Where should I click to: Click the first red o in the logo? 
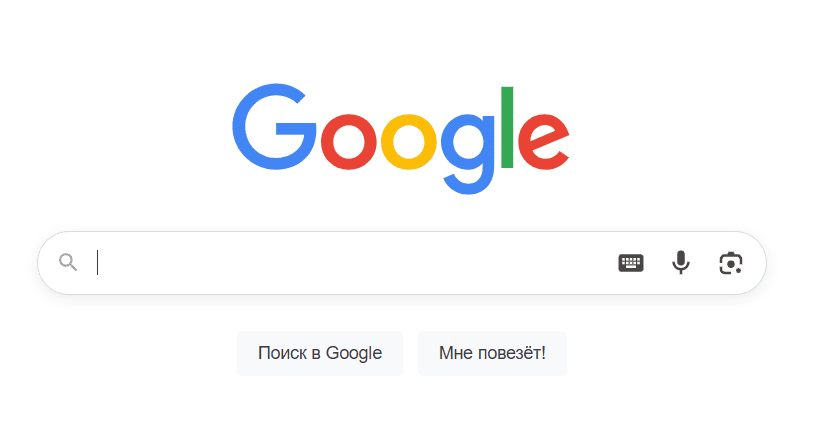(x=348, y=142)
